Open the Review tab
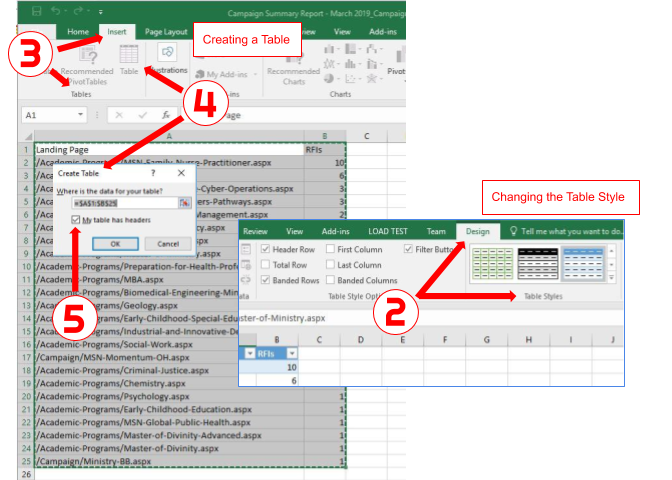This screenshot has width=672, height=480. [255, 231]
